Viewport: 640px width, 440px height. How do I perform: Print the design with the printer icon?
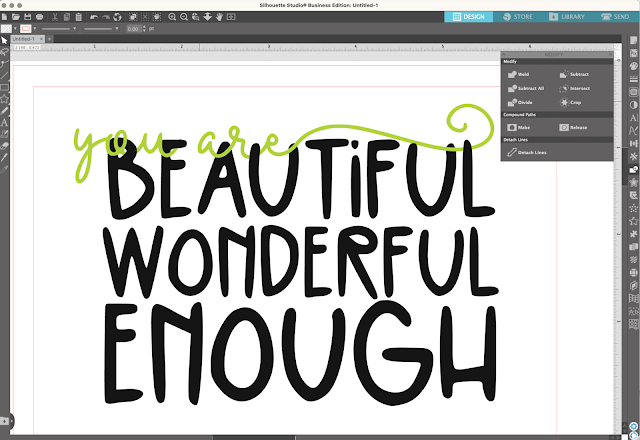click(40, 17)
